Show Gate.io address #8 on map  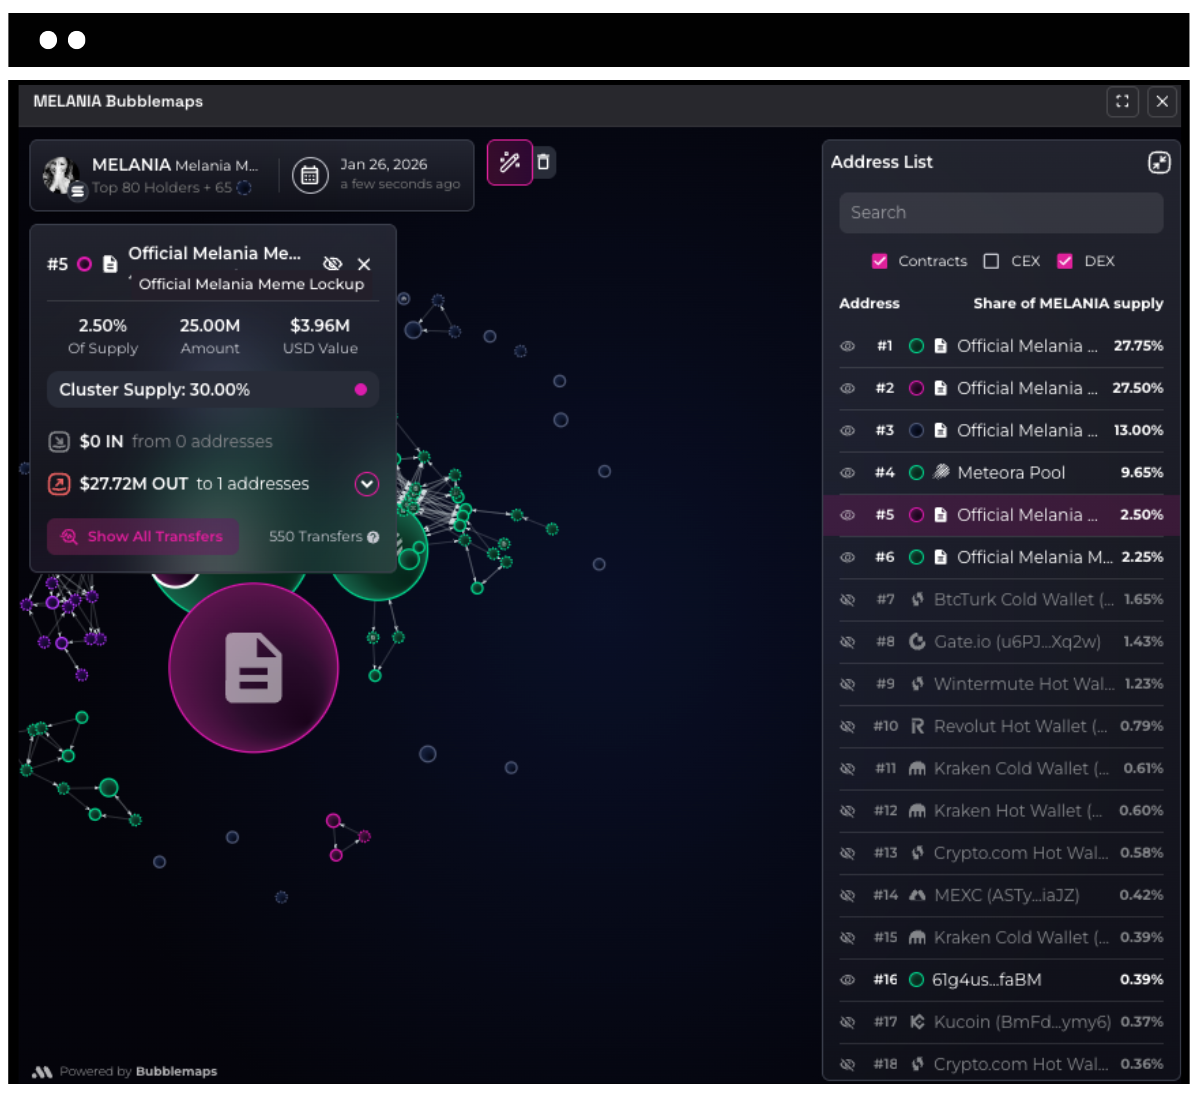coord(847,642)
